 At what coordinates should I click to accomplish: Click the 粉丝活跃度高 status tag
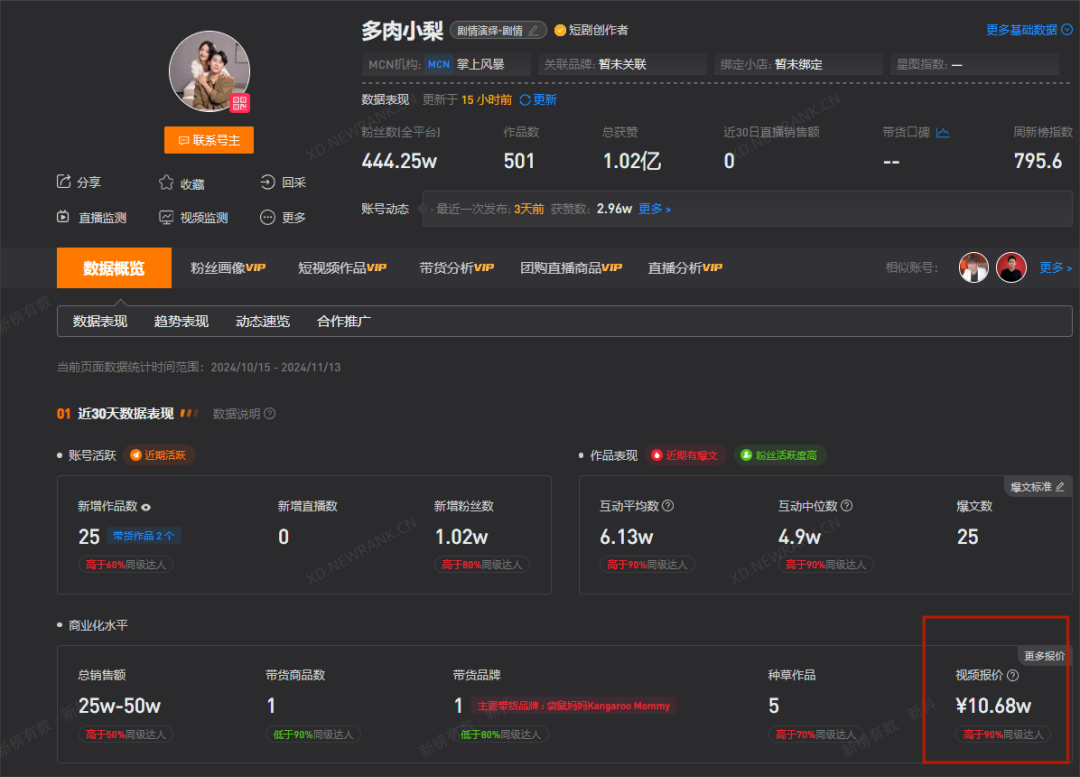pos(779,455)
